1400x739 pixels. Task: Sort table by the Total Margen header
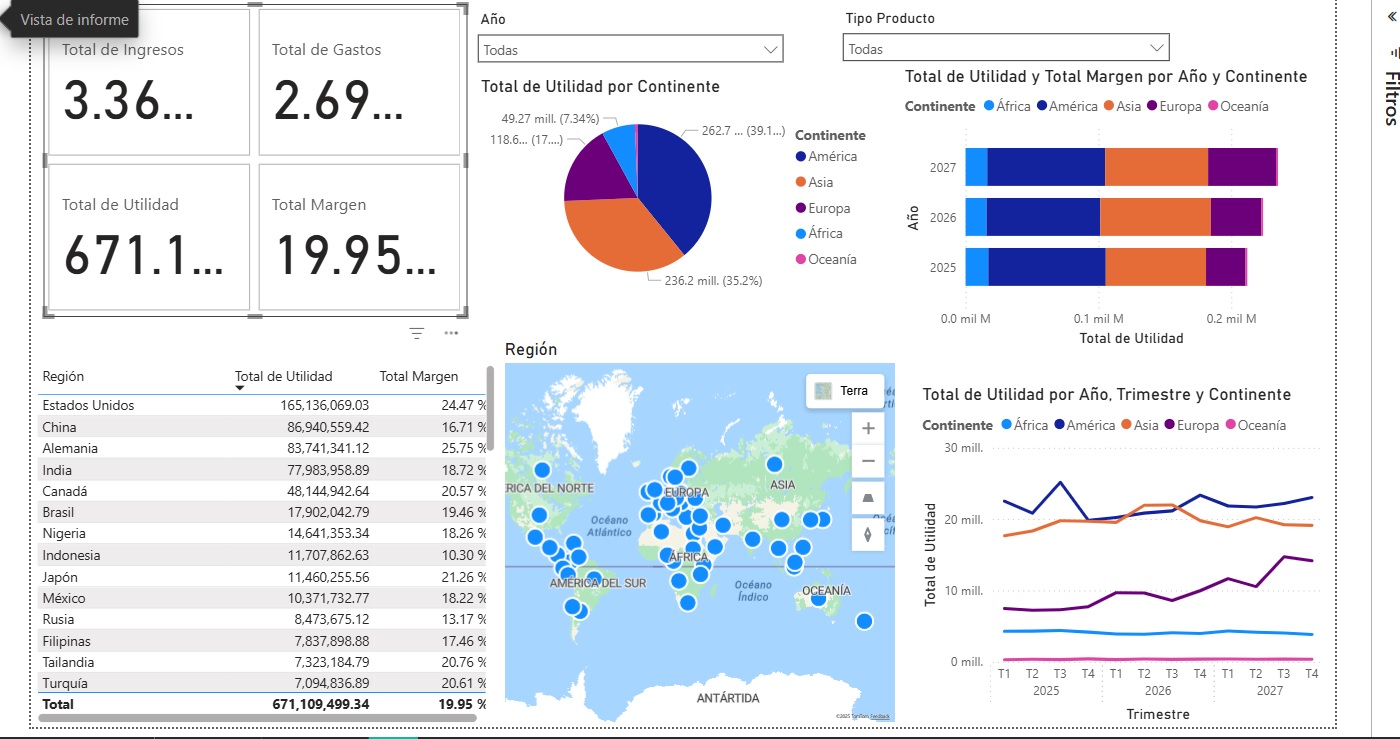(418, 377)
